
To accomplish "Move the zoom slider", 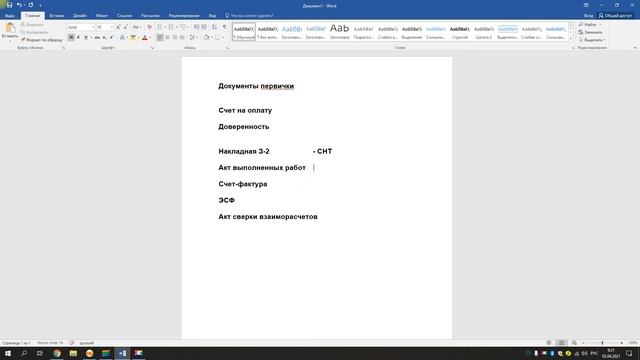I will point(602,343).
